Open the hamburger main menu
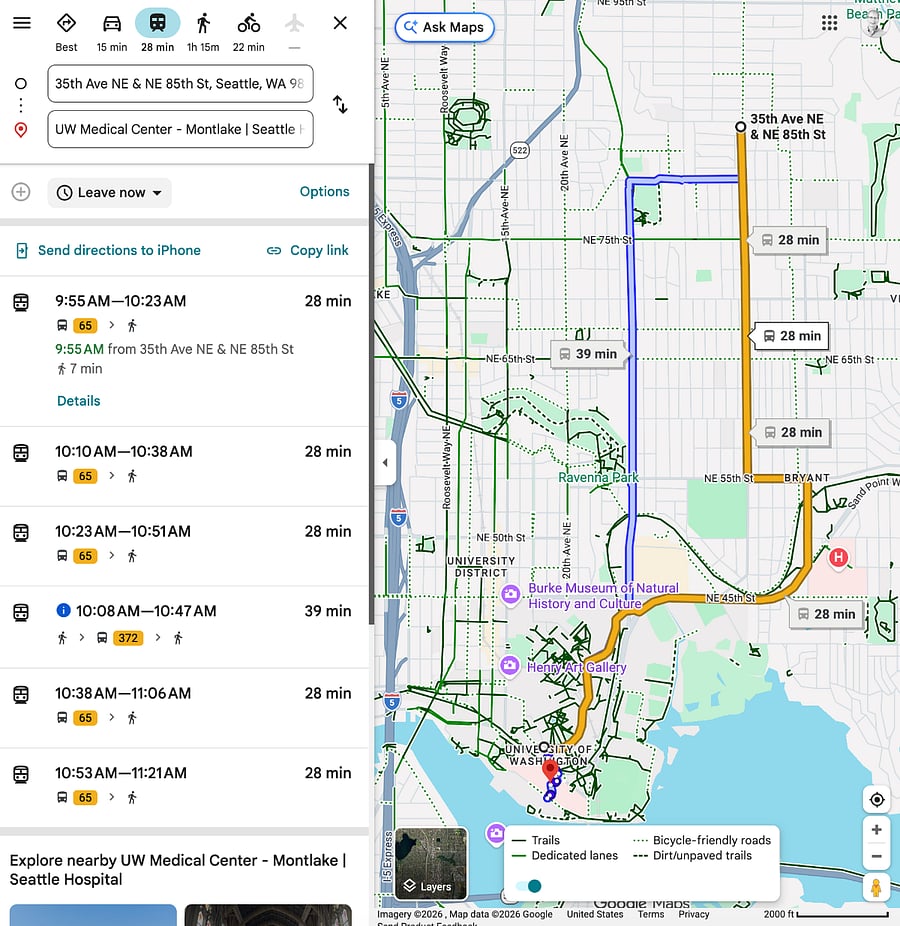Screen dimensions: 900x926 tap(22, 23)
